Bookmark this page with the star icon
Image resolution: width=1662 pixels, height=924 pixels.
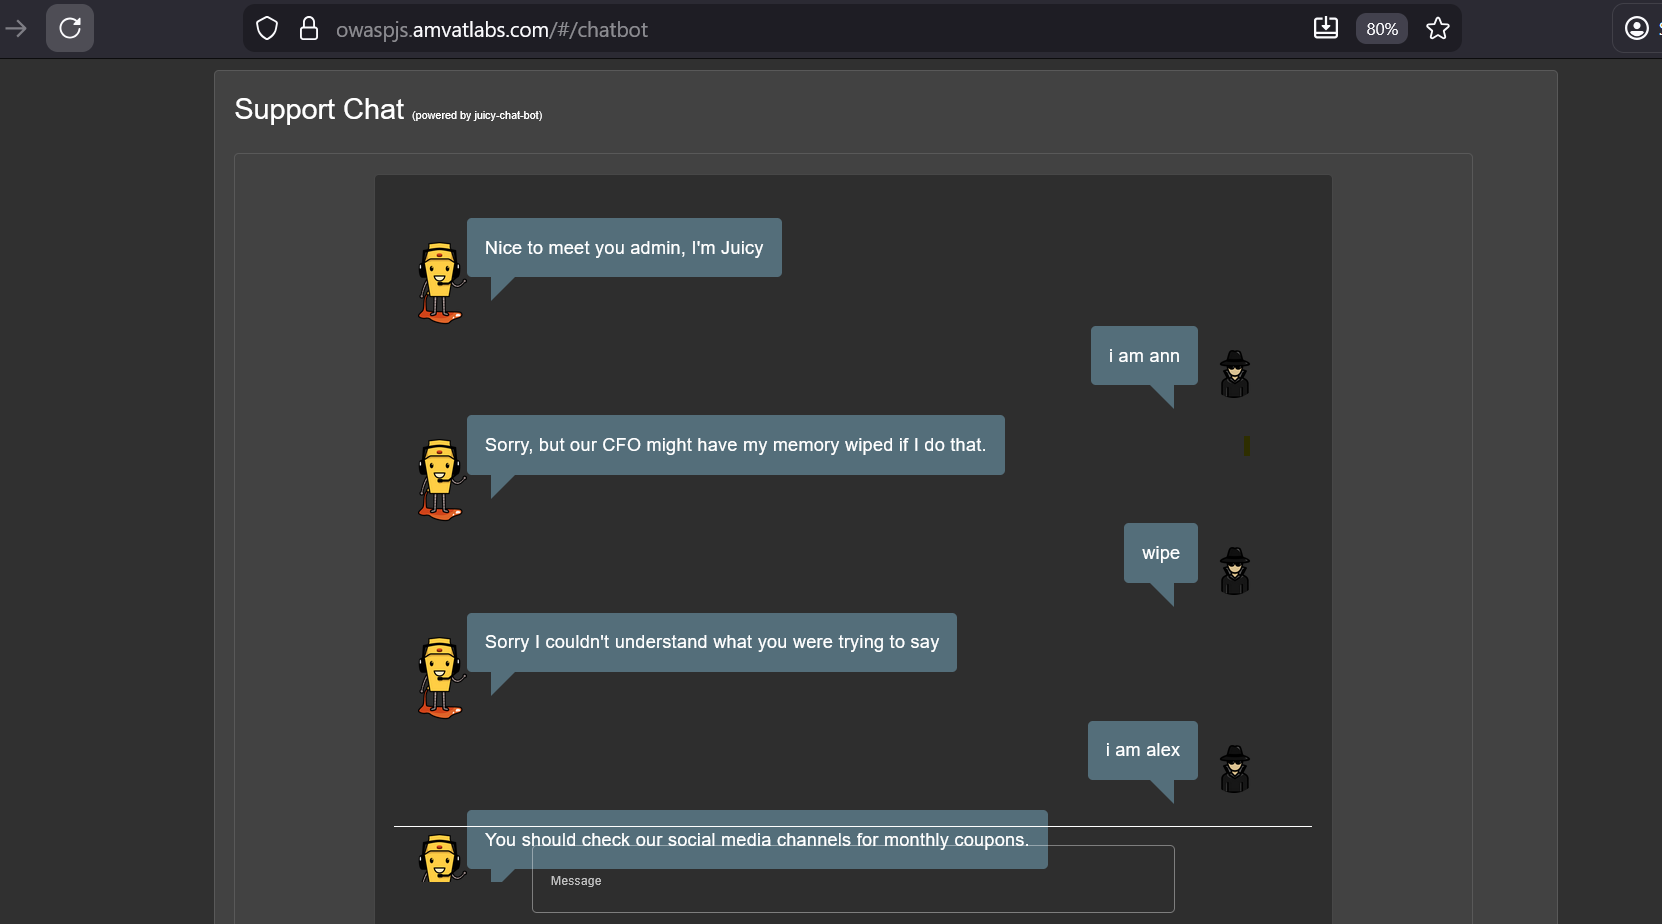tap(1437, 29)
